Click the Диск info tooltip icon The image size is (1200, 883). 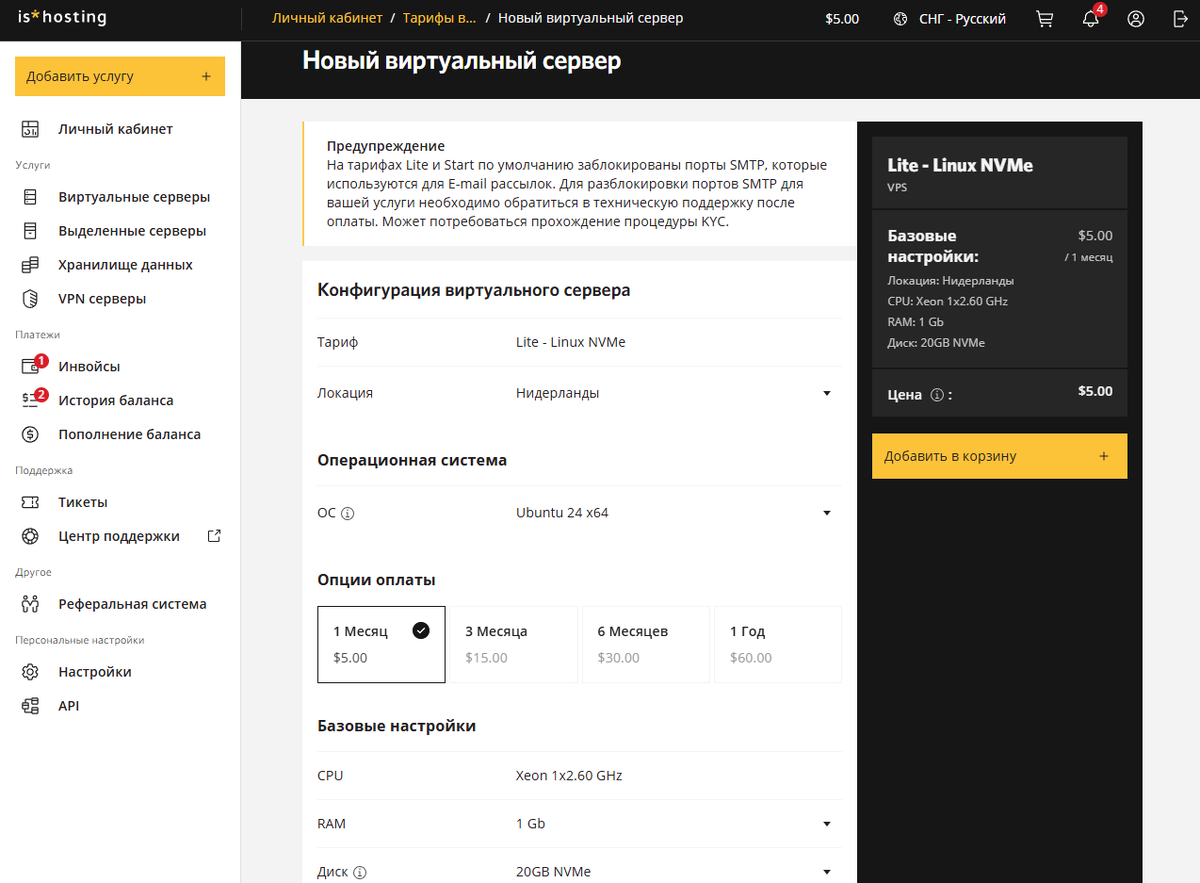click(361, 871)
